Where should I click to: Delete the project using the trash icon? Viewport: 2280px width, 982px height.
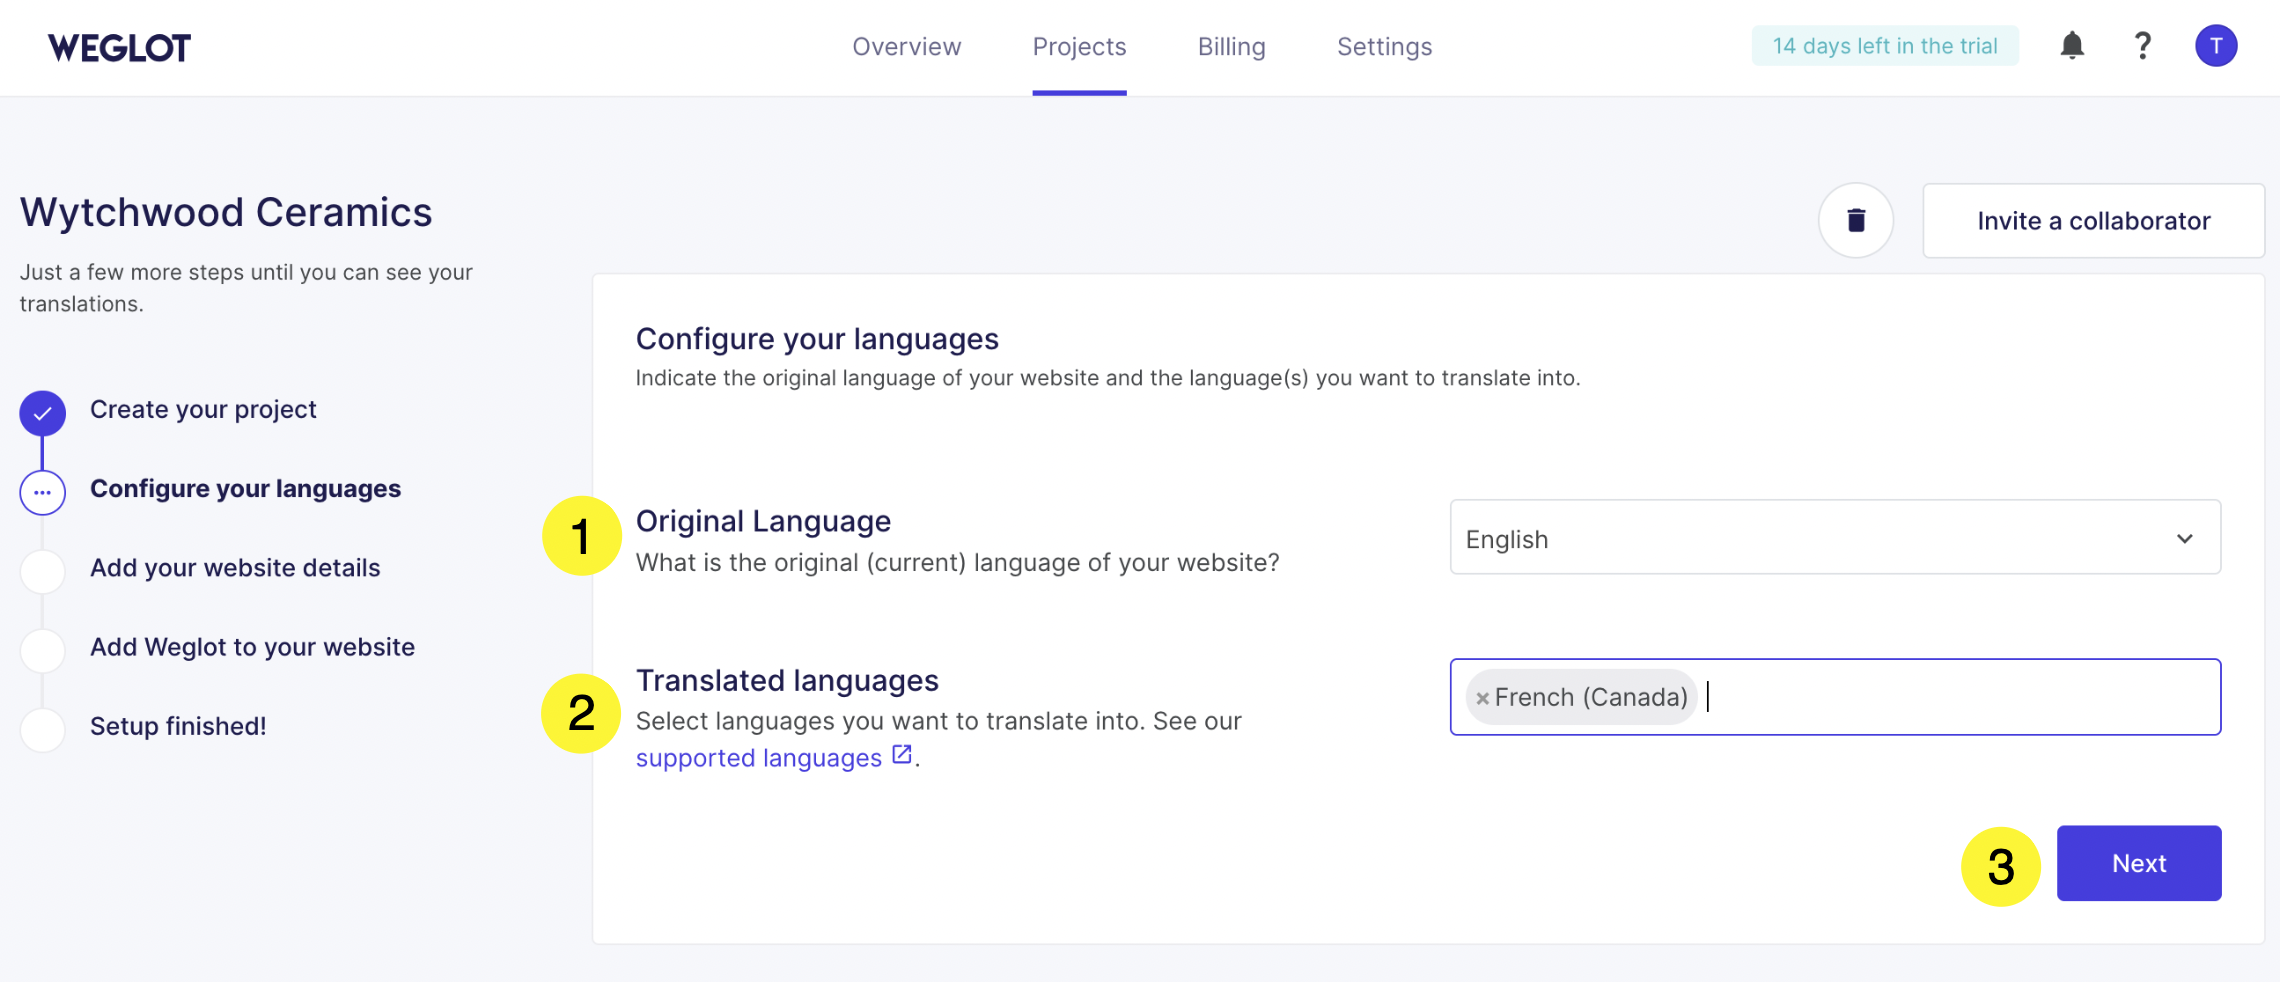coord(1856,220)
